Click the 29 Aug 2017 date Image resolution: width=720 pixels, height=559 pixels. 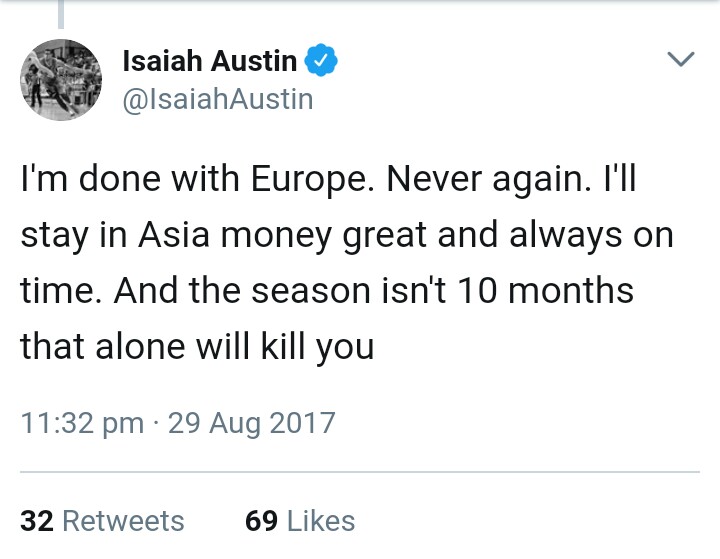(251, 423)
